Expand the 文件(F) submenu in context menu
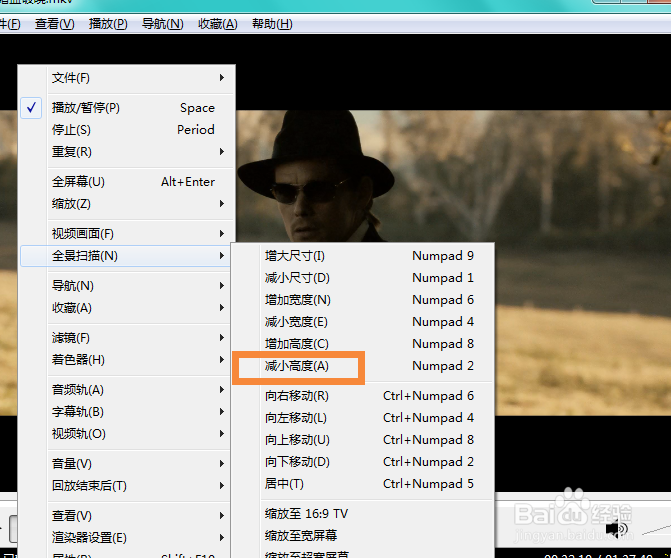Viewport: 671px width, 558px height. (127, 78)
